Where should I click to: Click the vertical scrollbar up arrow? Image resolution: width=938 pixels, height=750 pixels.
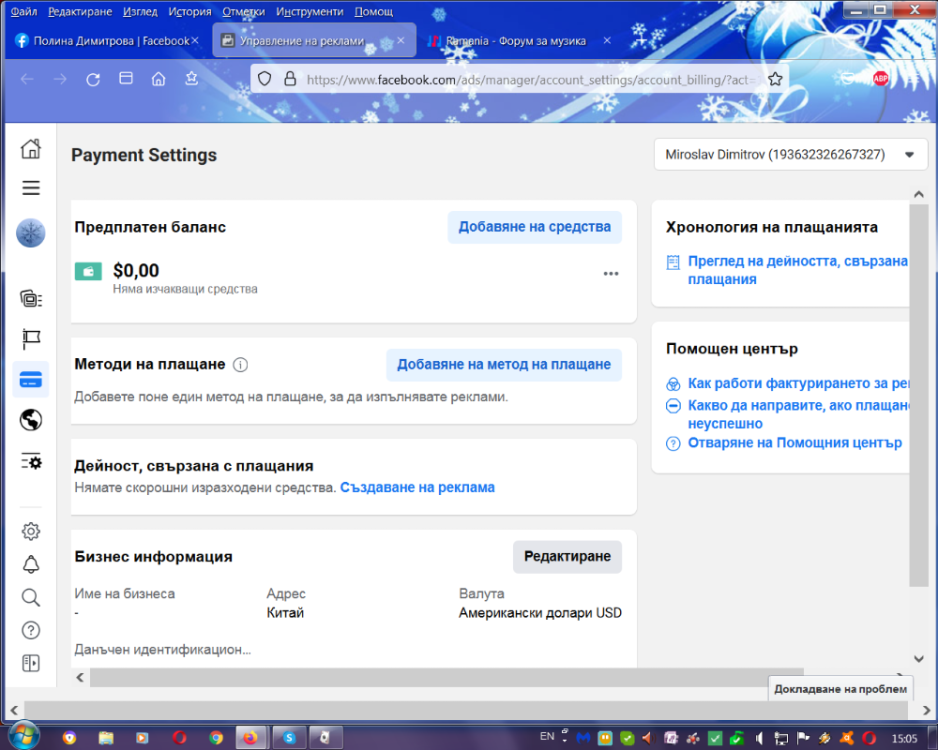[919, 194]
